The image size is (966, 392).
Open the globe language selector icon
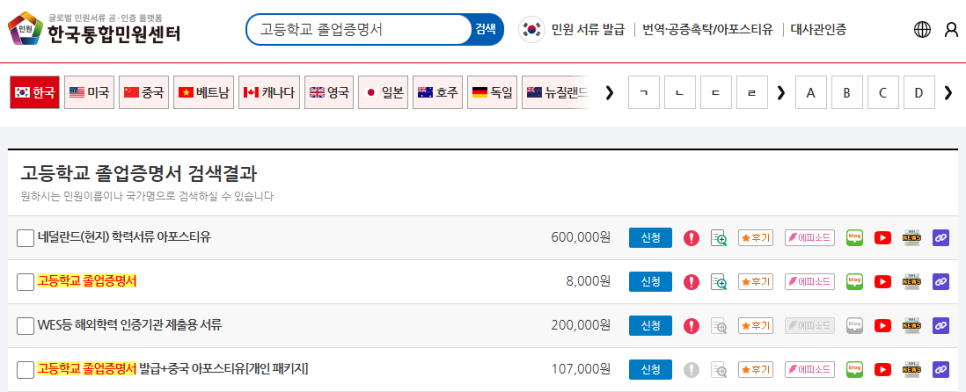(x=922, y=30)
